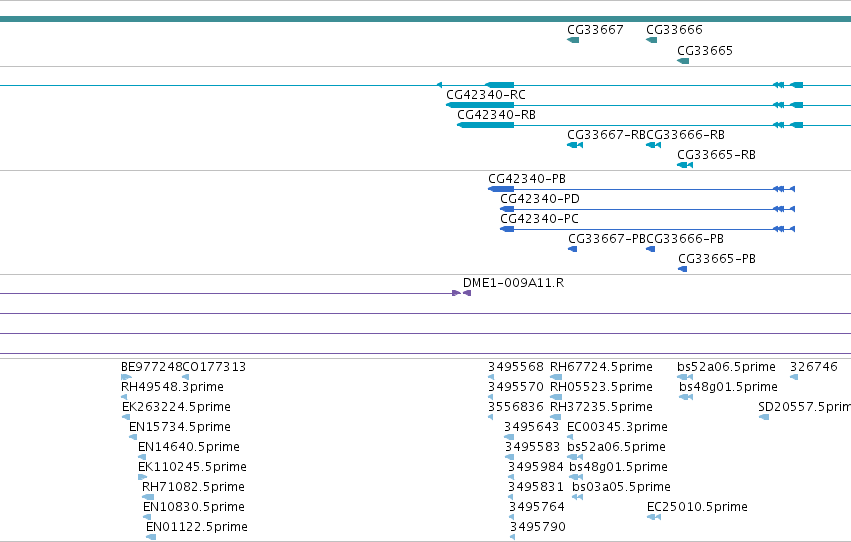Click feature label 3495570
Viewport: 851px width, 542px height.
(516, 387)
